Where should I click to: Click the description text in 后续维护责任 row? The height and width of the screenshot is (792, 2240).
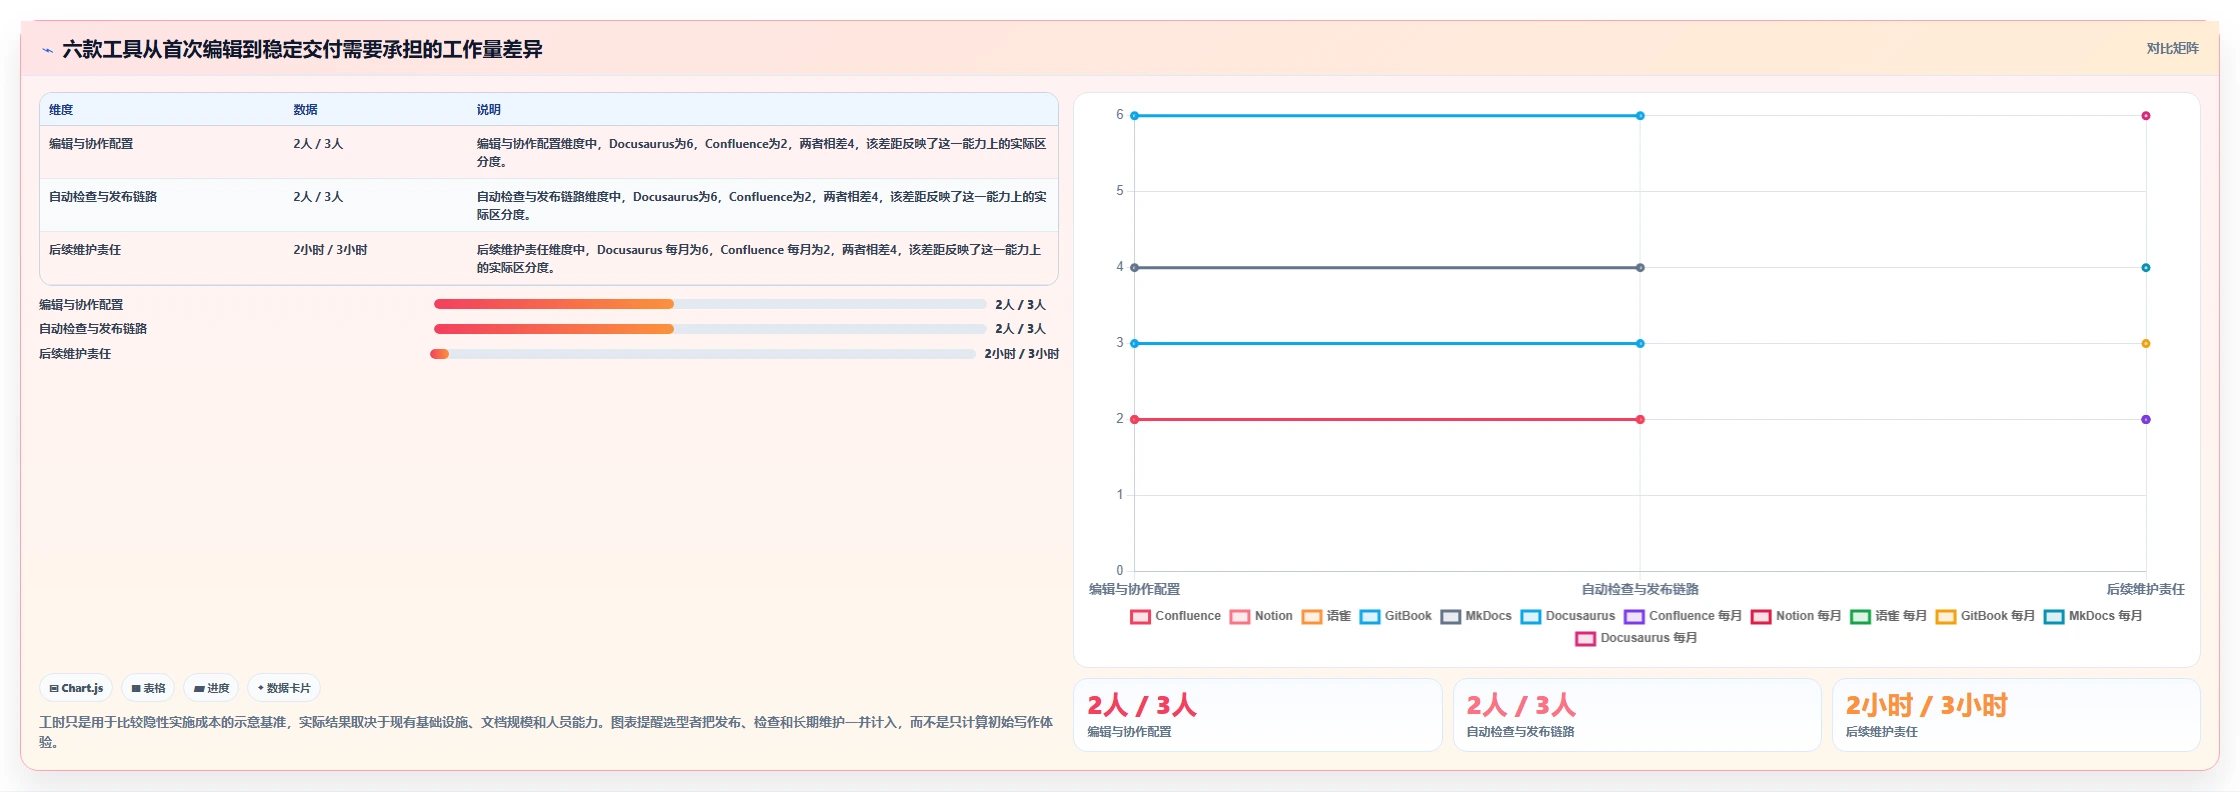coord(759,259)
